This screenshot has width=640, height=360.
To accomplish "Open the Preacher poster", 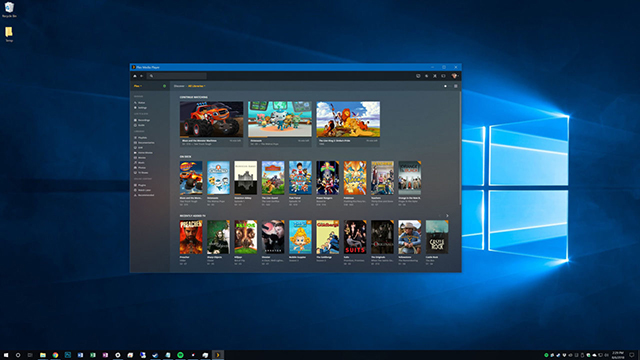I will coord(191,237).
